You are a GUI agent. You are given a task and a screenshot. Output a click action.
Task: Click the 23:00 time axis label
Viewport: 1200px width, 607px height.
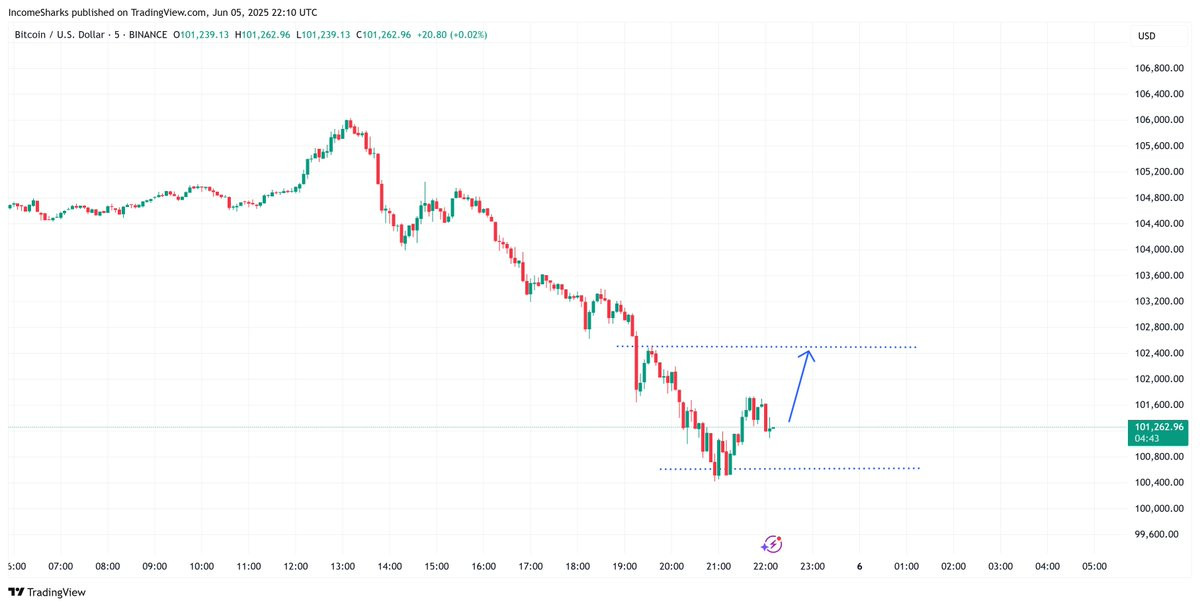[x=812, y=566]
